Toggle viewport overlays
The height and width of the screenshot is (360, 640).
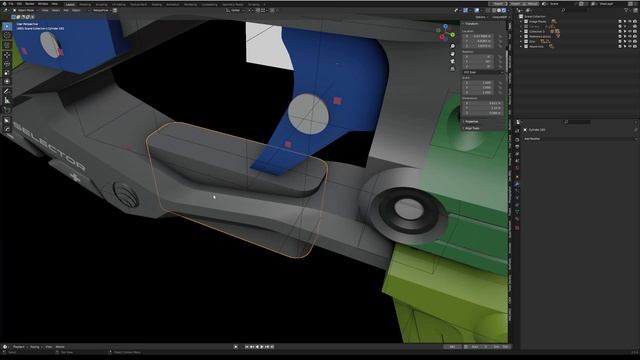(x=476, y=10)
